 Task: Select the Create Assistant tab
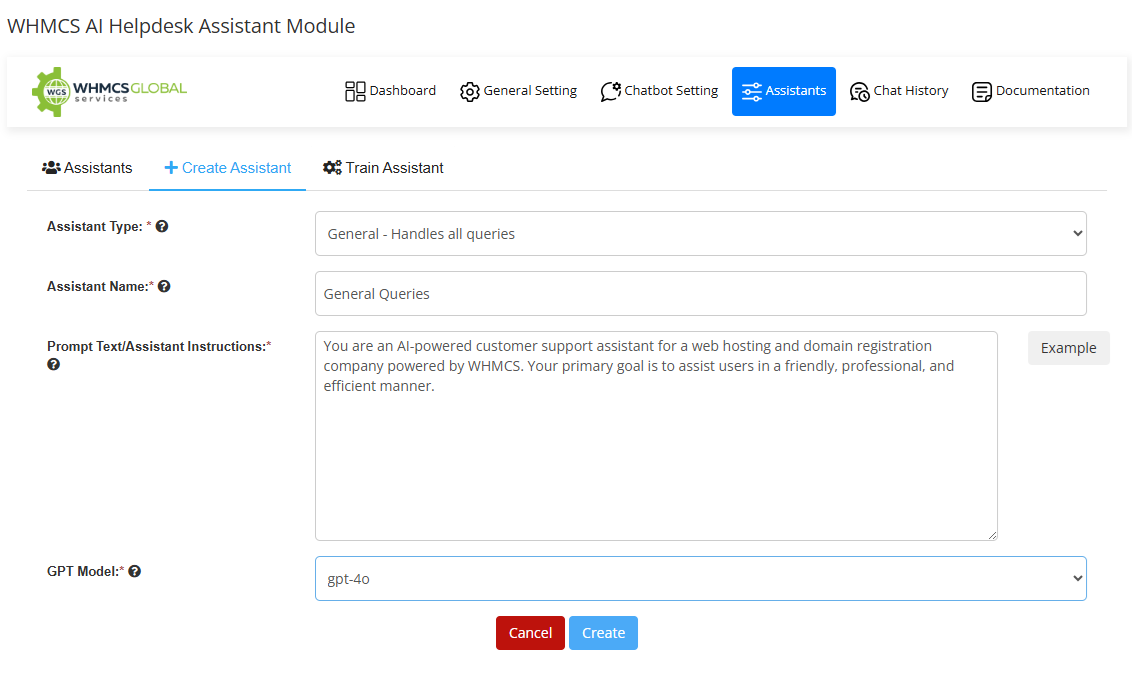tap(228, 168)
